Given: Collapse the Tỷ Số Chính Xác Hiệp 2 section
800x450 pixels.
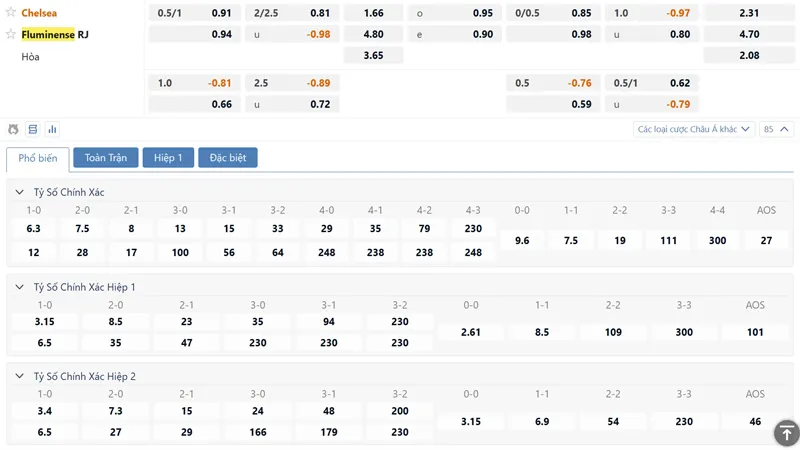Looking at the screenshot, I should [x=19, y=376].
